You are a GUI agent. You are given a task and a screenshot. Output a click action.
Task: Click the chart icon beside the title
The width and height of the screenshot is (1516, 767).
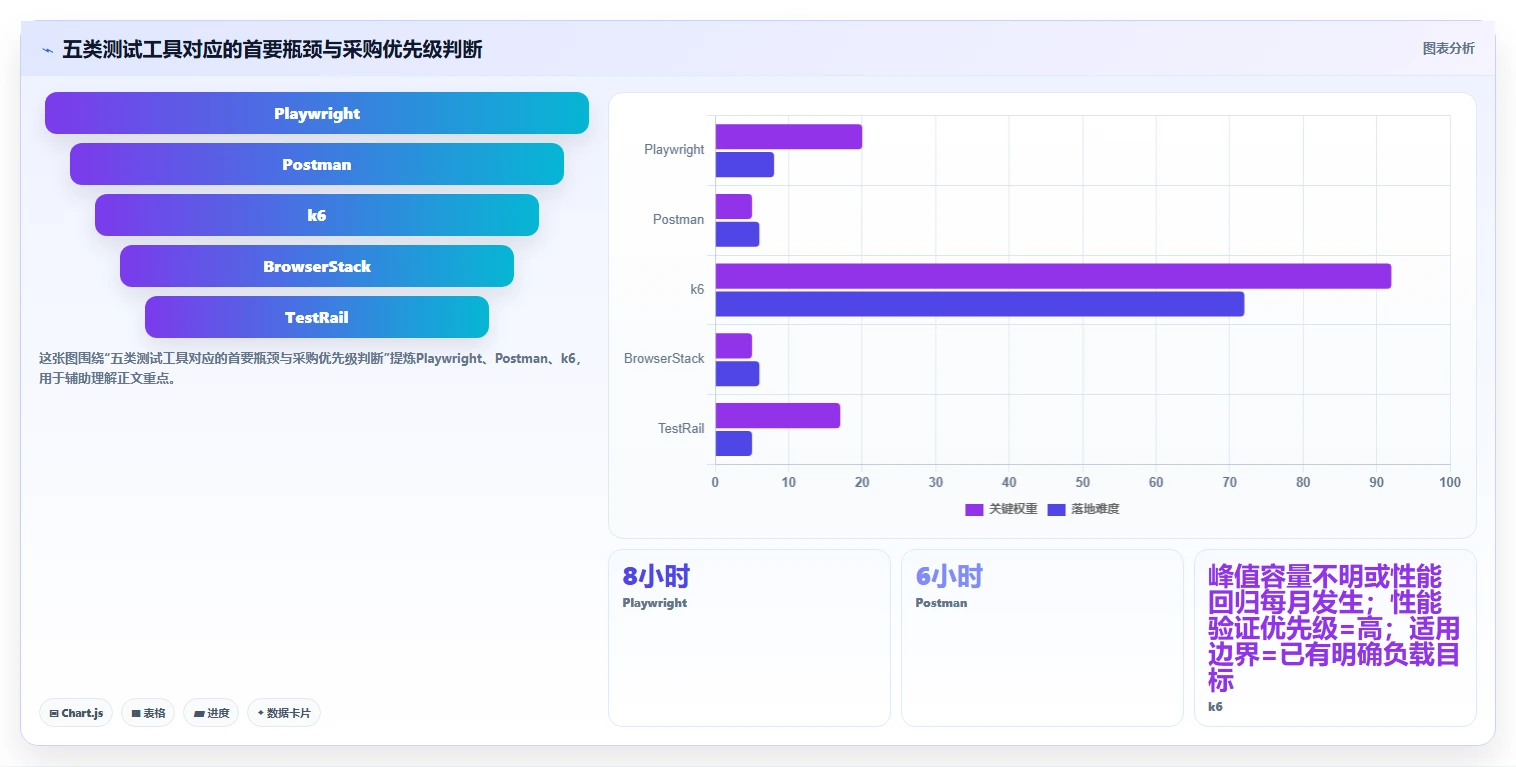coord(47,50)
